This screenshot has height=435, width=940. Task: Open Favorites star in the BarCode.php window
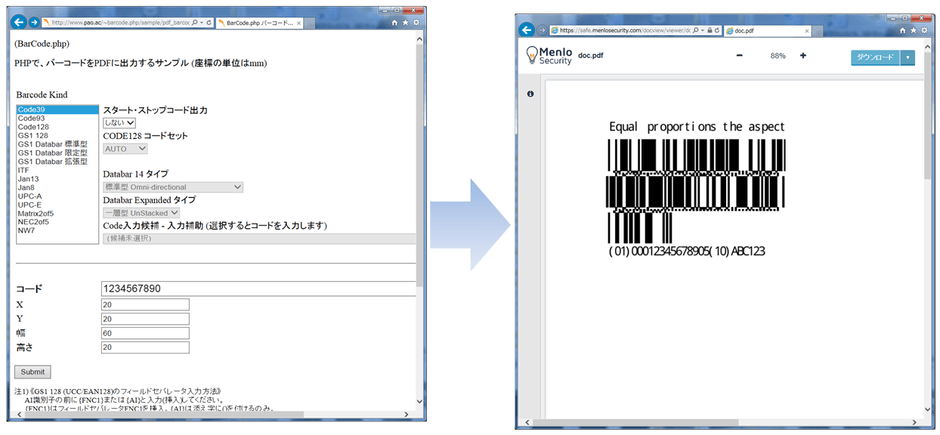[406, 23]
